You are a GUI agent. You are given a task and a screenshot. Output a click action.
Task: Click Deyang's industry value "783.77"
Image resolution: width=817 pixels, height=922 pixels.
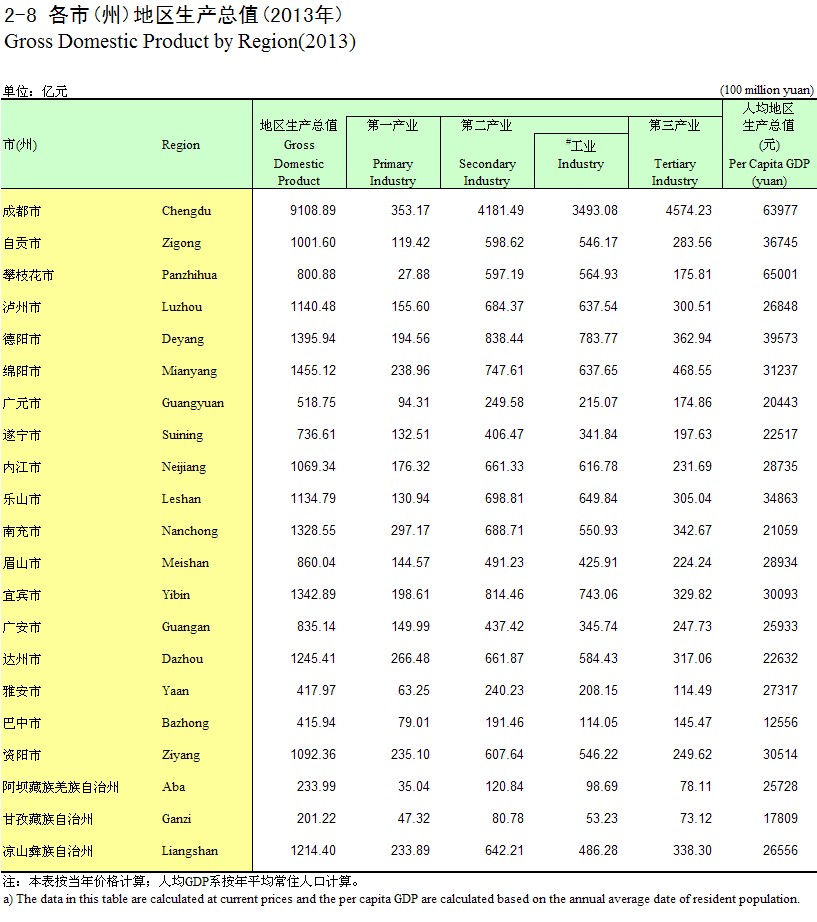point(598,339)
